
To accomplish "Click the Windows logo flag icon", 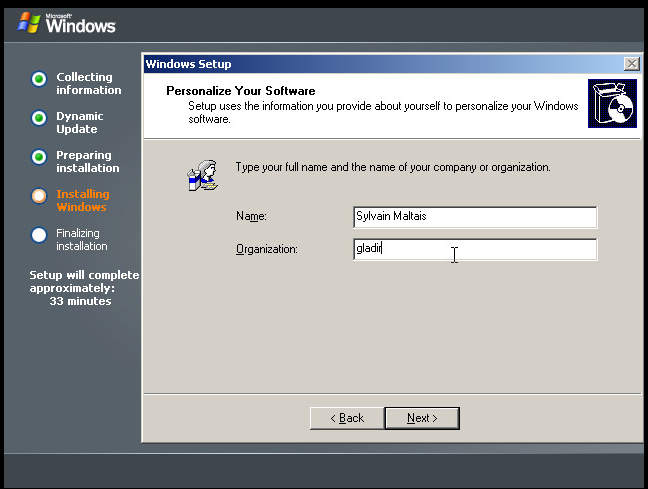I will pos(29,22).
